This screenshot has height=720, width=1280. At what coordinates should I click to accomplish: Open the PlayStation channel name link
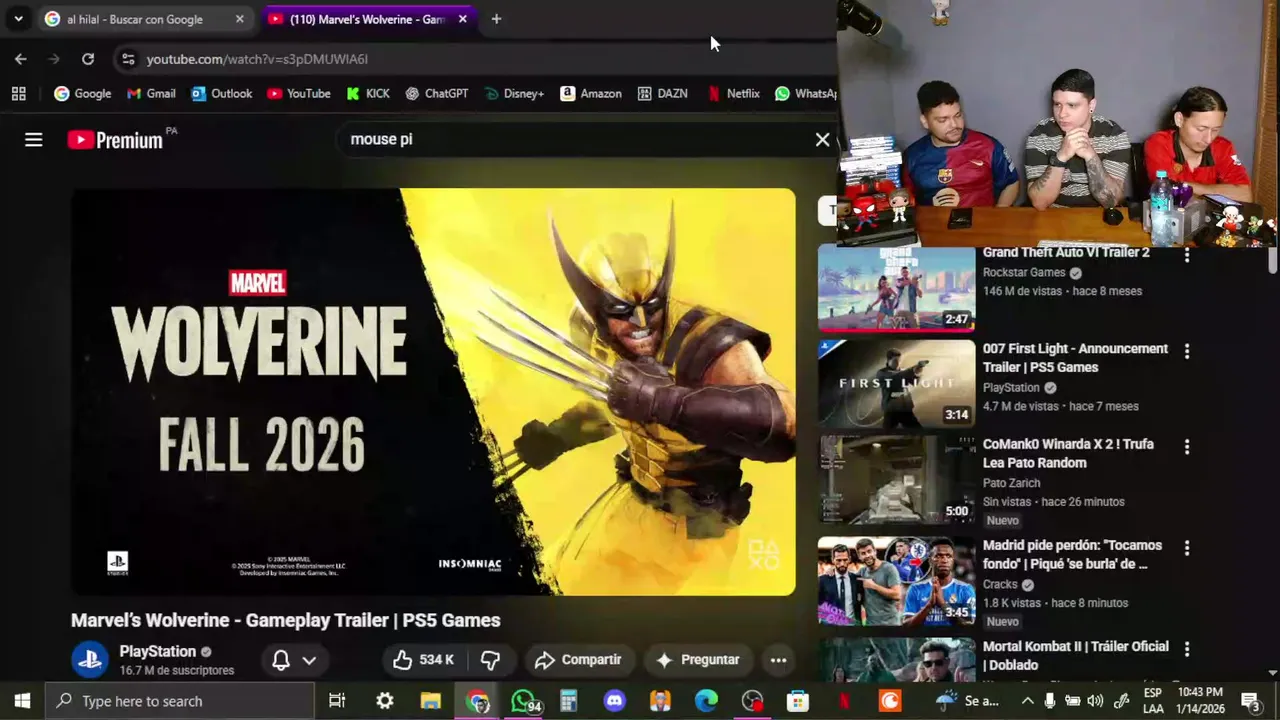157,651
